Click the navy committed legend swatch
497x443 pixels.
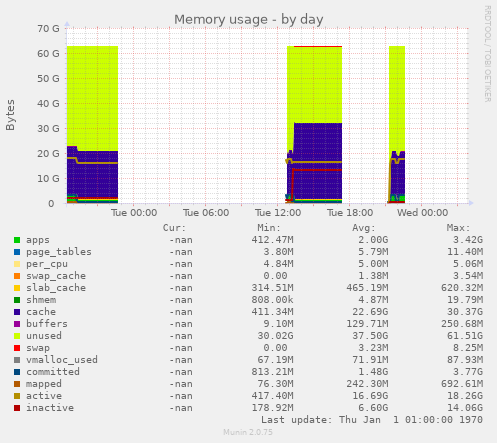(17, 372)
